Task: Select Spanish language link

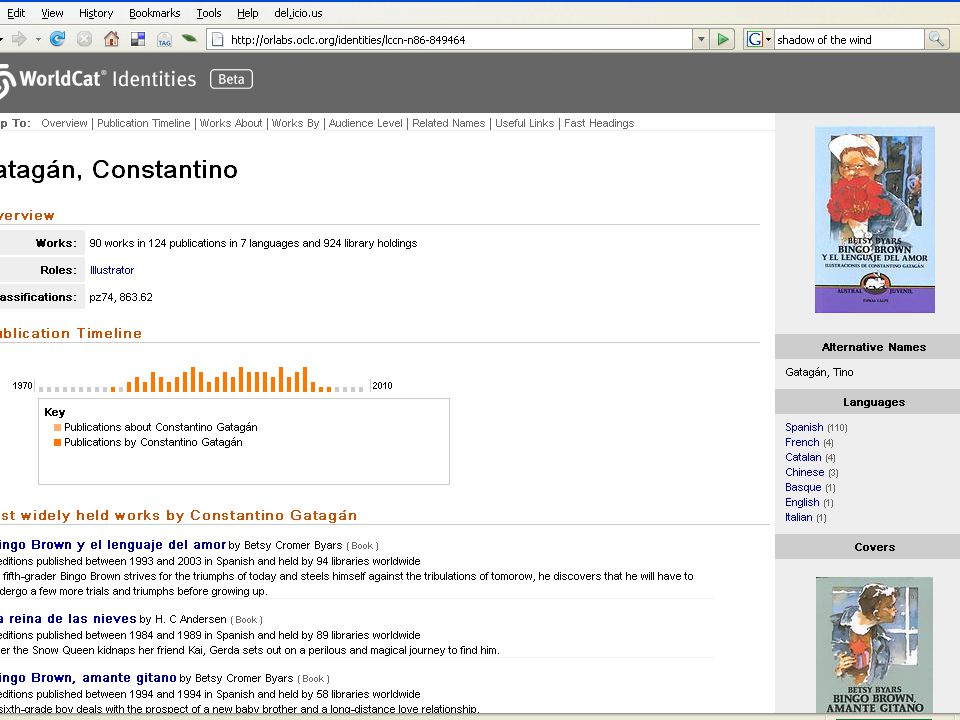Action: point(804,427)
